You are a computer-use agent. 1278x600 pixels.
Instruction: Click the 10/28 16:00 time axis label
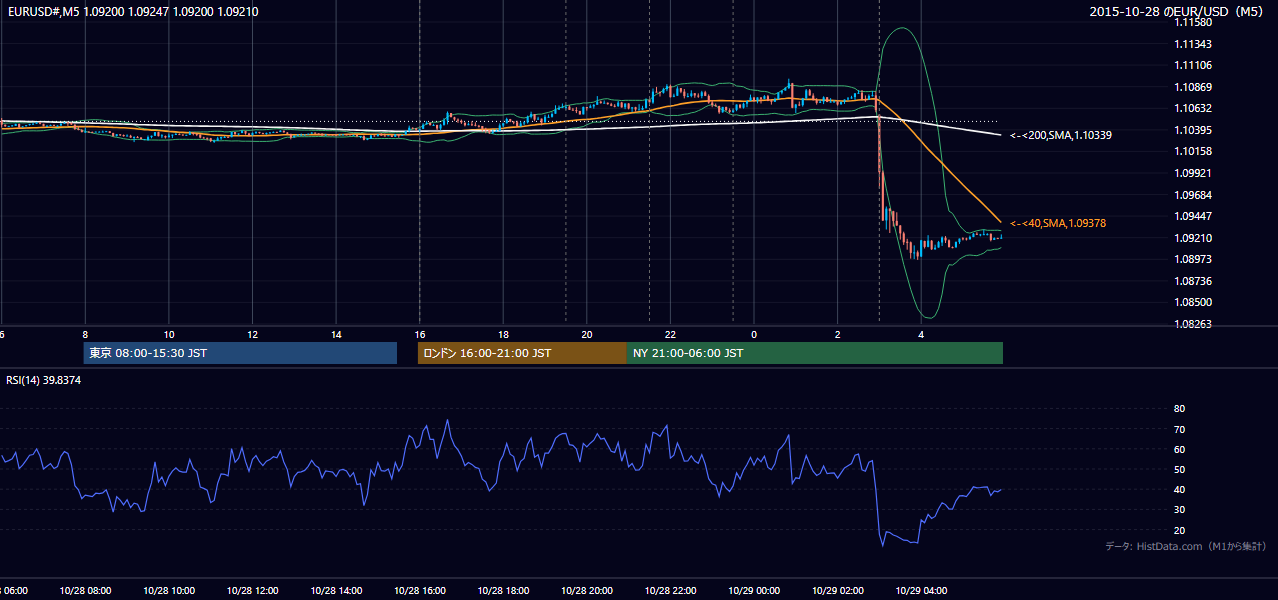point(420,591)
